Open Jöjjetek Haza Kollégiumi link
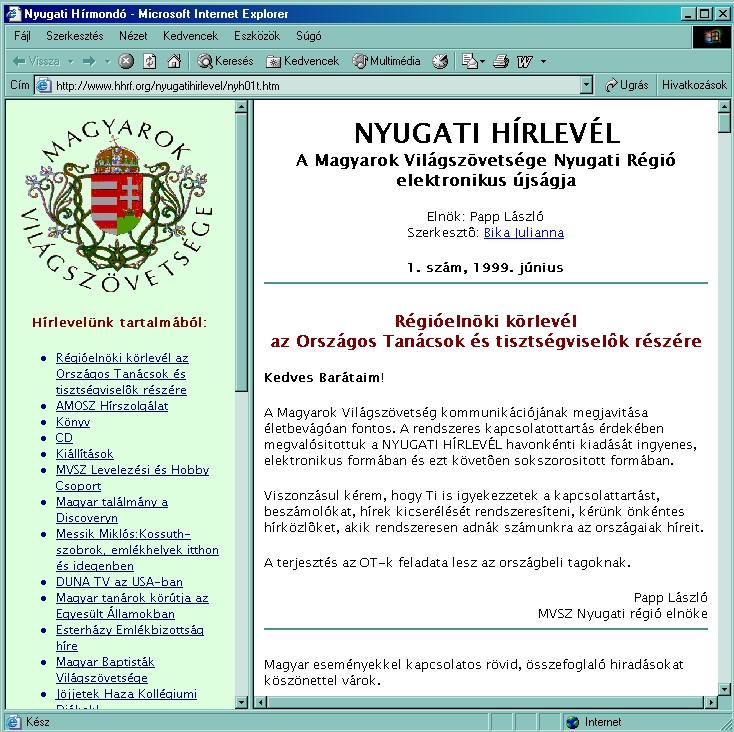 coord(126,694)
